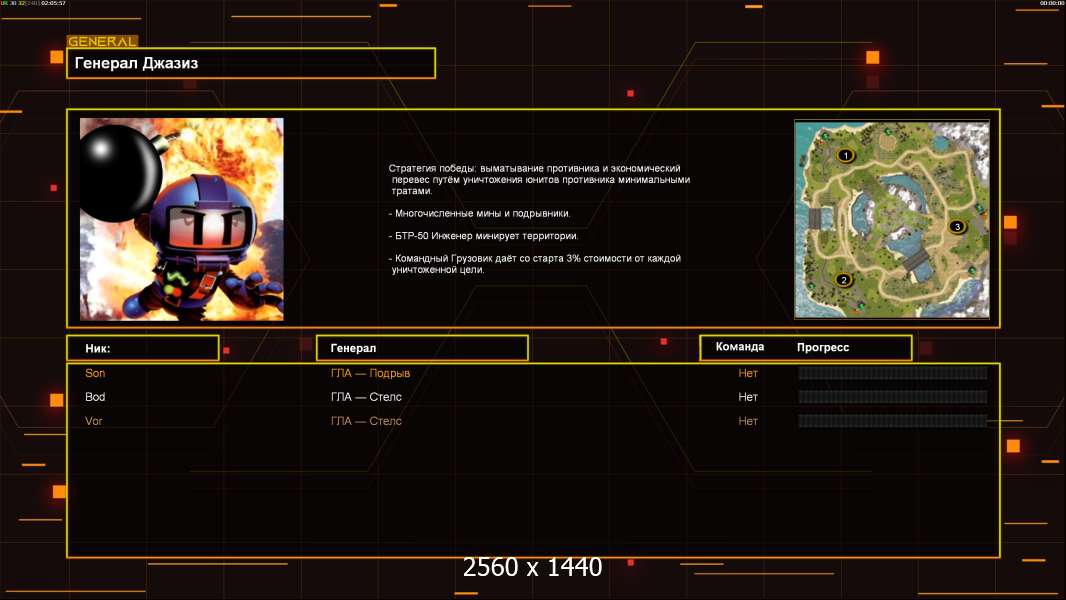Click the Прогресс column label

pos(823,347)
